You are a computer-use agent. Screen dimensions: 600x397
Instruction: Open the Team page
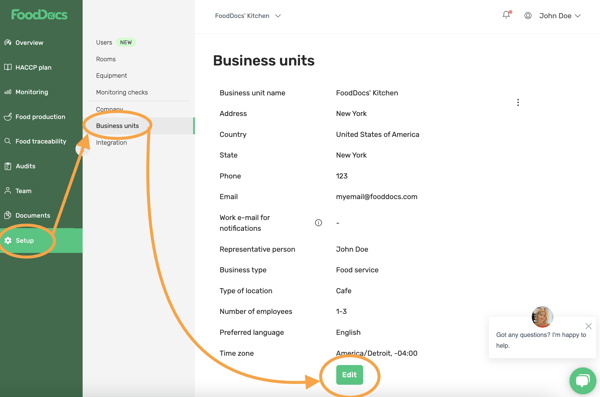(x=23, y=191)
